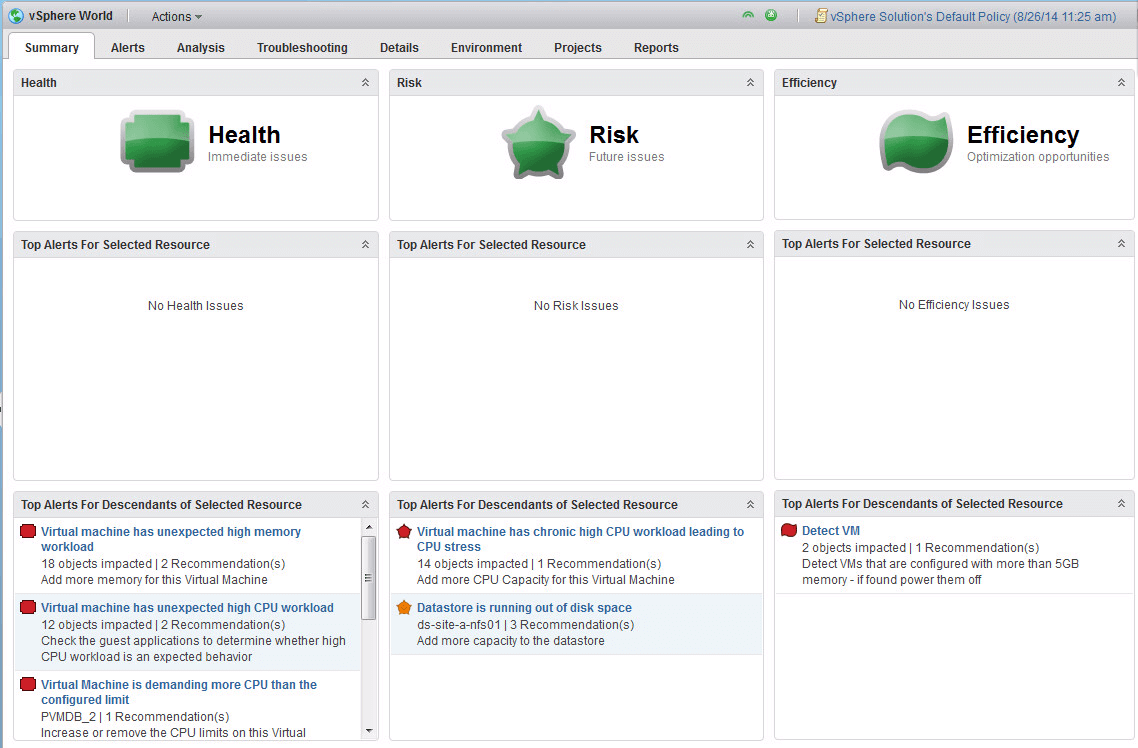Viewport: 1138px width, 748px height.
Task: Collapse Health Top Alerts For Selected Resource panel
Action: point(365,245)
